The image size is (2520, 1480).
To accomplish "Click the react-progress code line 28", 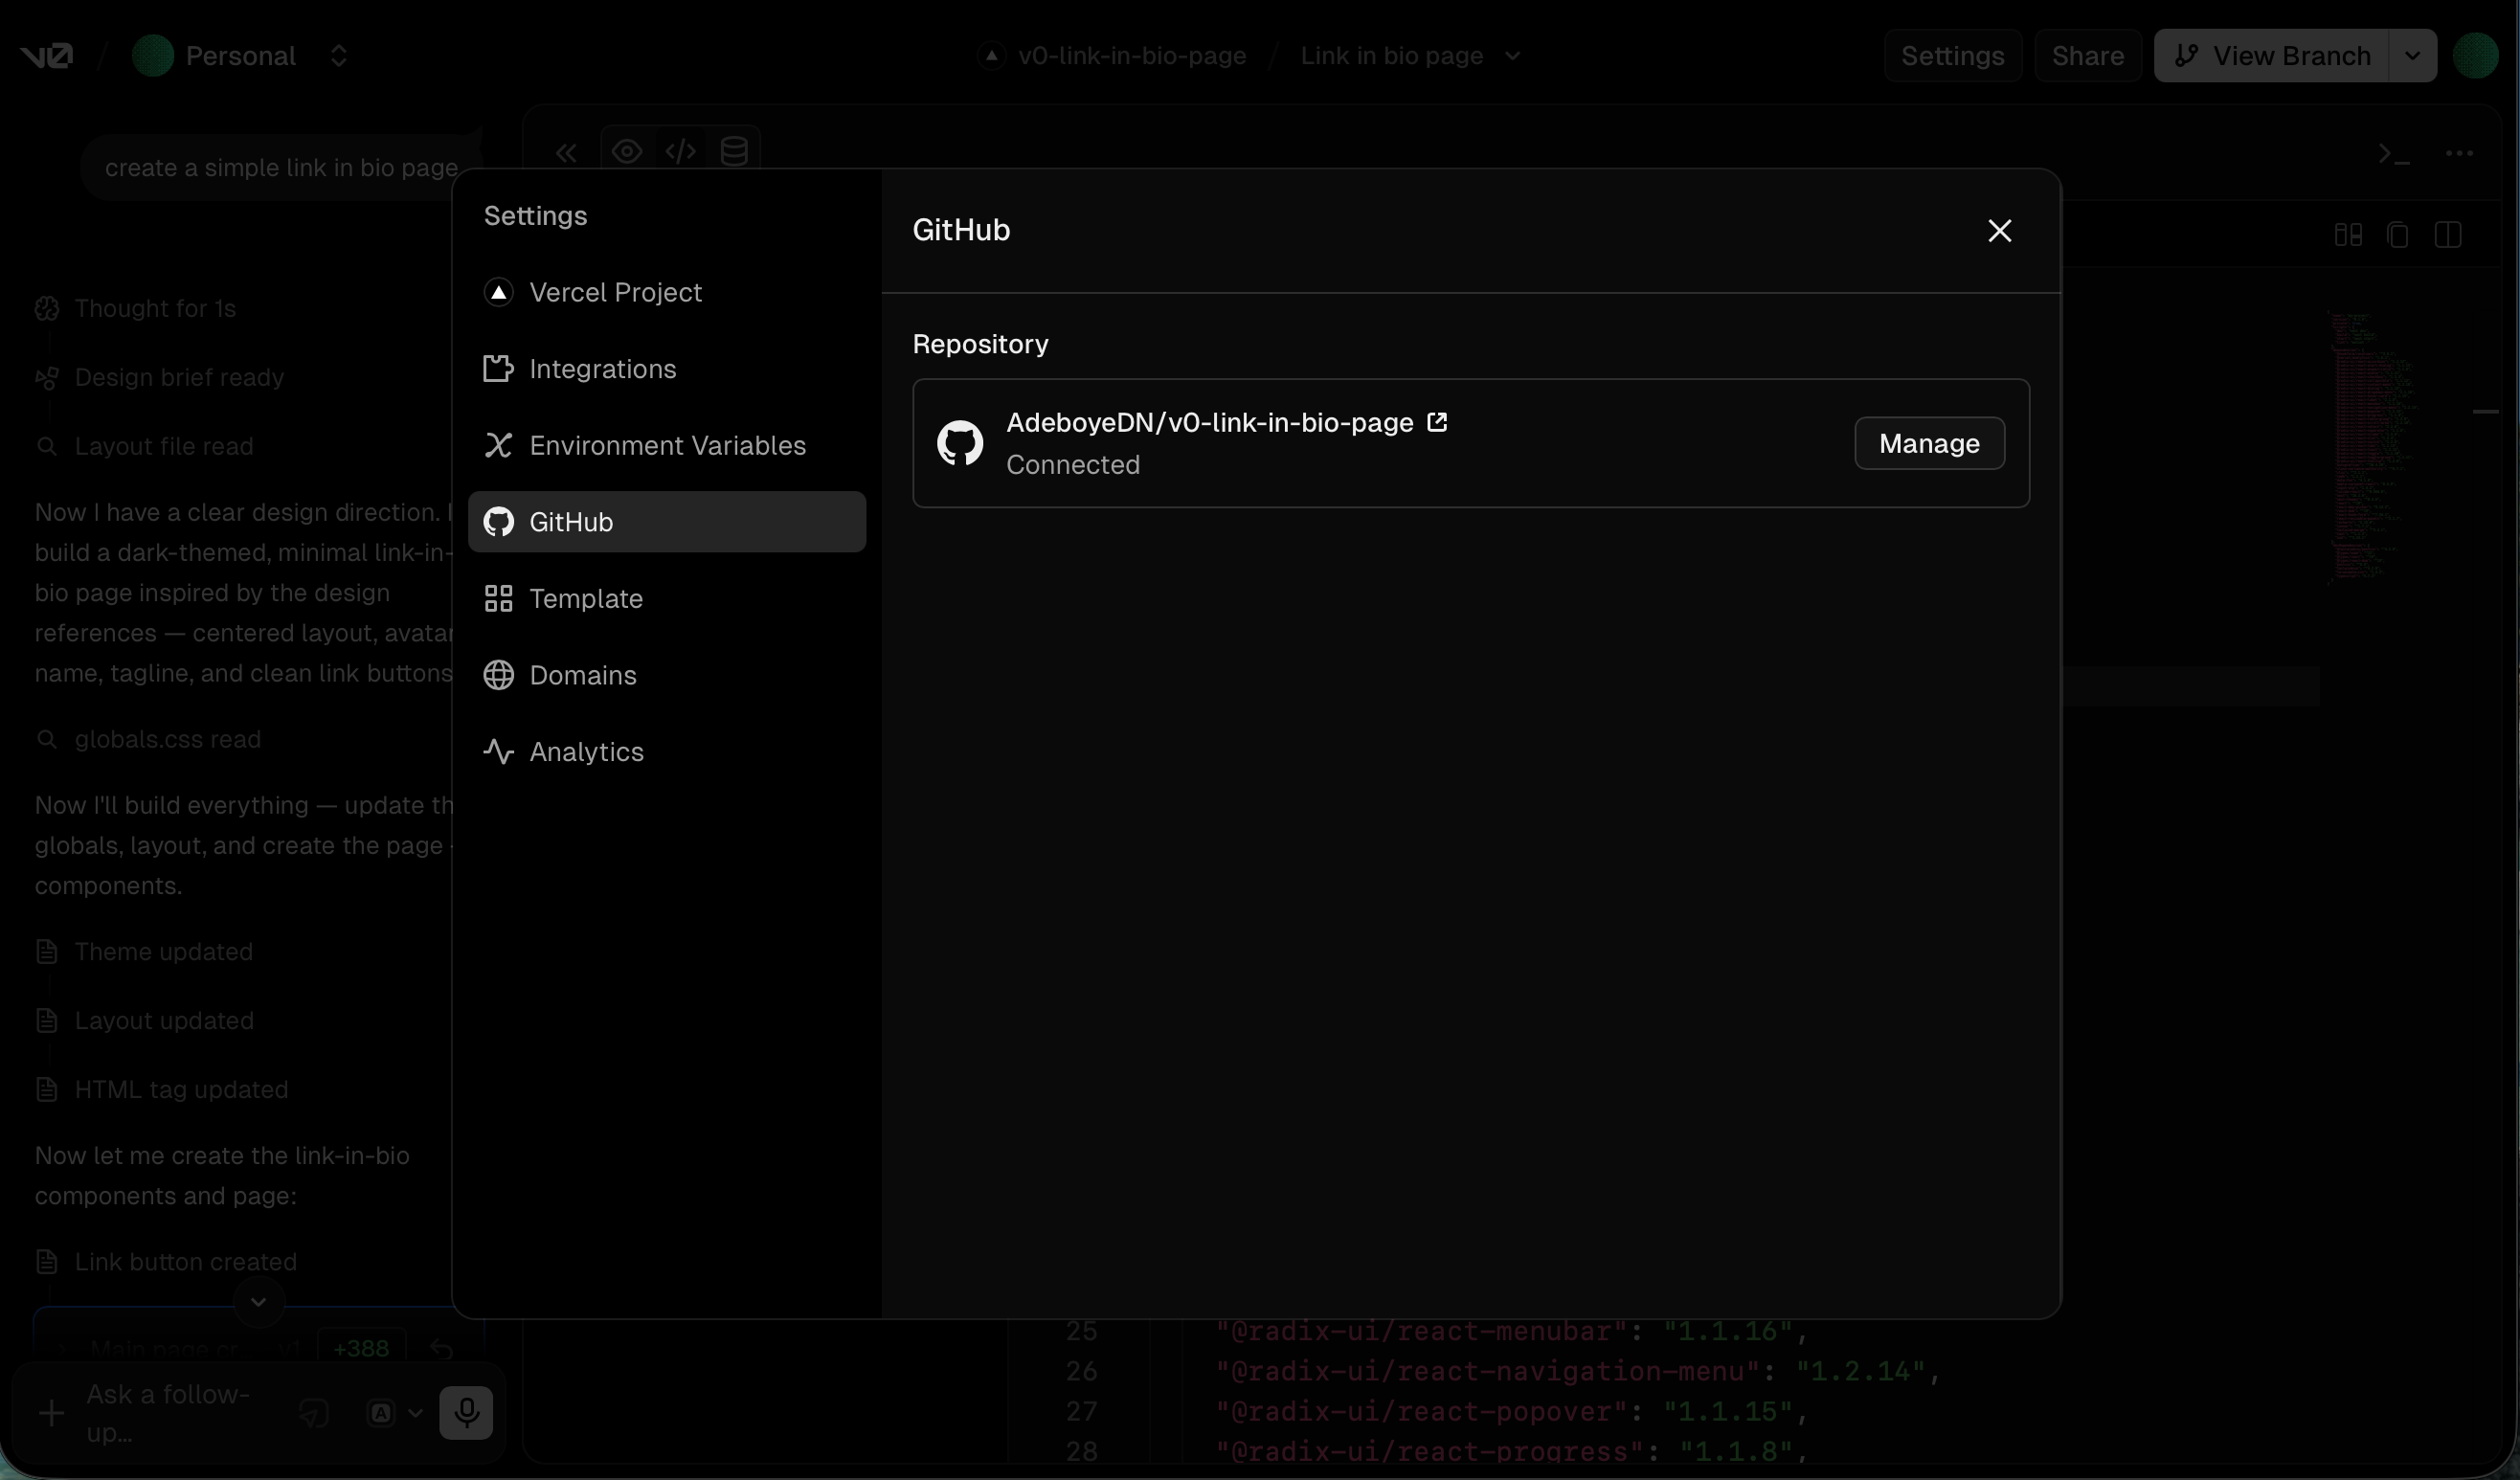I will point(1512,1451).
